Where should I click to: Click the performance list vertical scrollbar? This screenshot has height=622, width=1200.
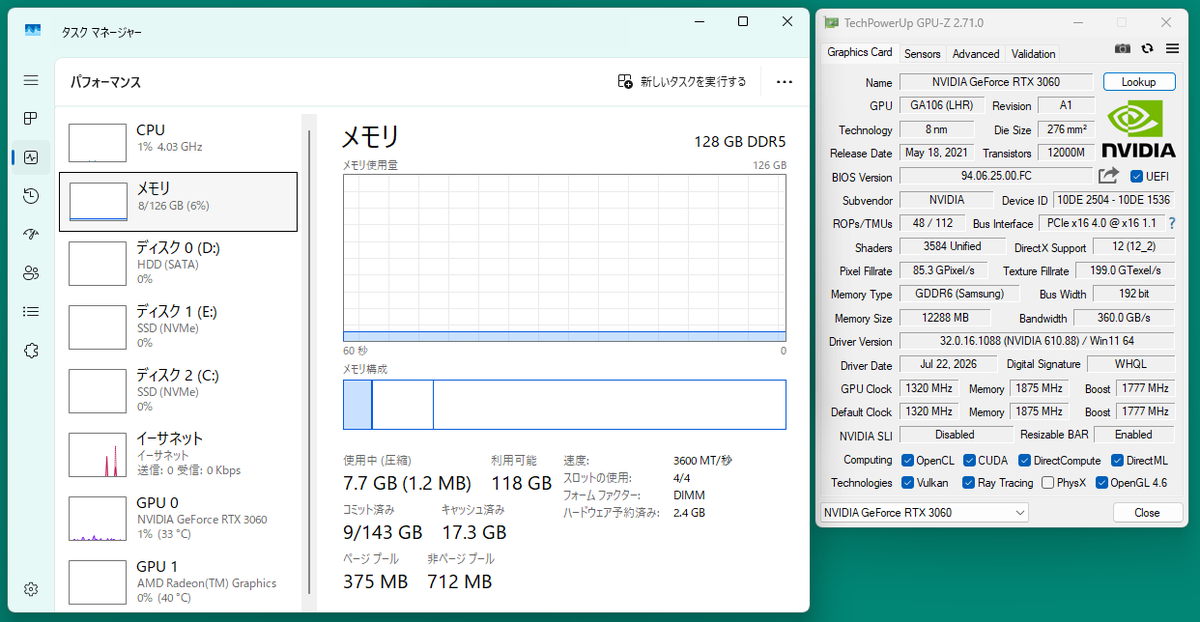click(x=309, y=361)
